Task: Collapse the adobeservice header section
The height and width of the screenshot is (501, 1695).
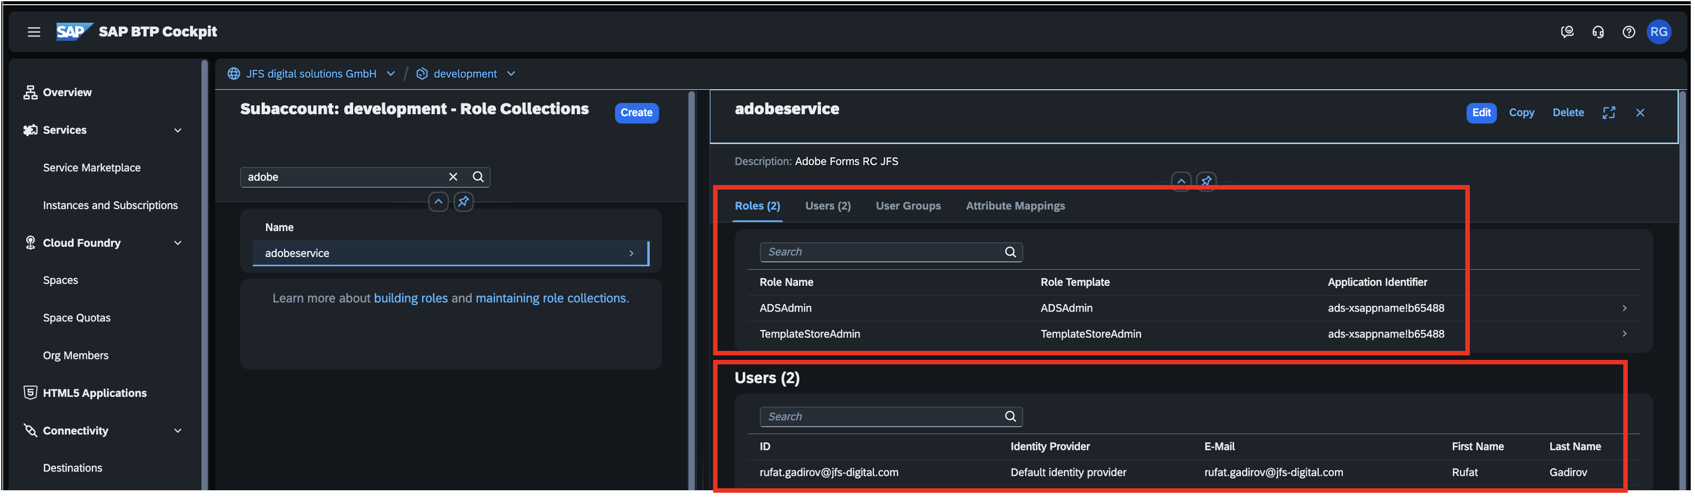Action: pyautogui.click(x=1181, y=181)
